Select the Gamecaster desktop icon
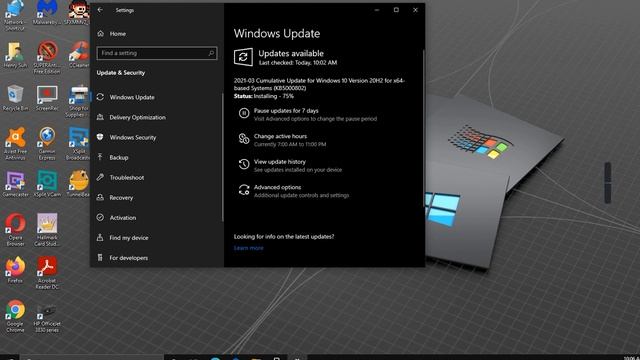 pyautogui.click(x=15, y=184)
